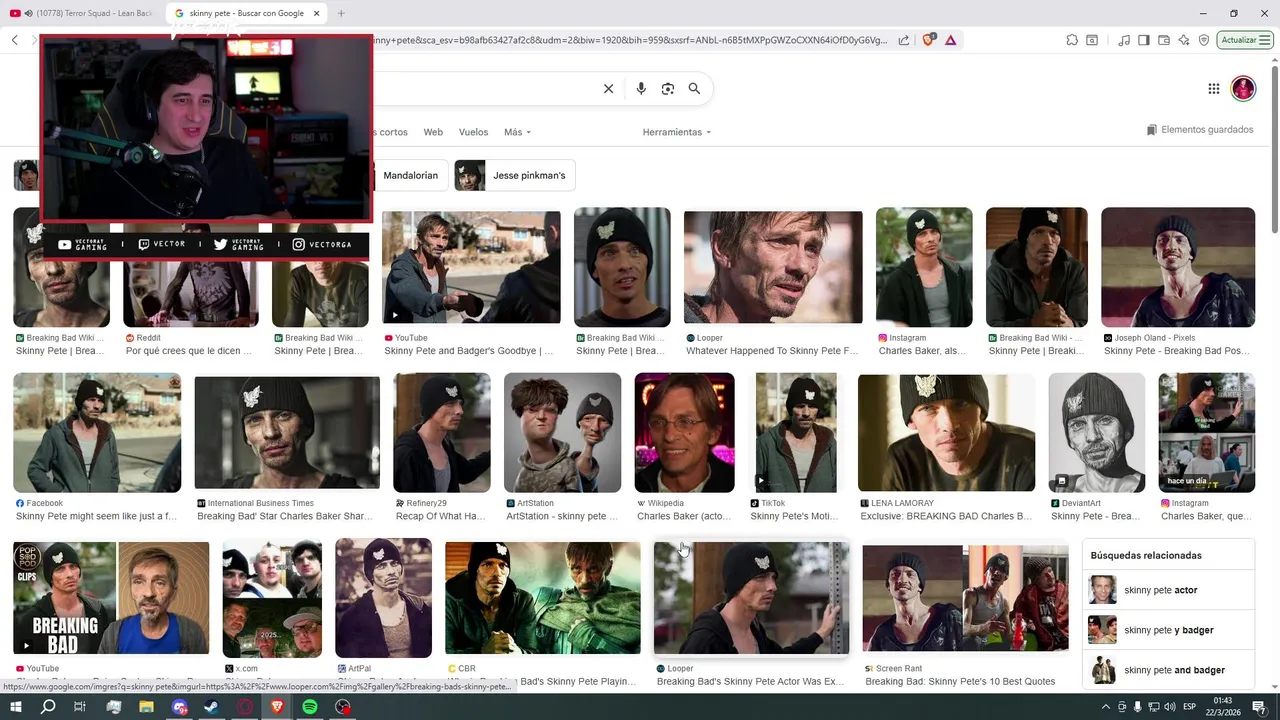Open the Joseph Oland Pixels poster image

tap(1178, 267)
